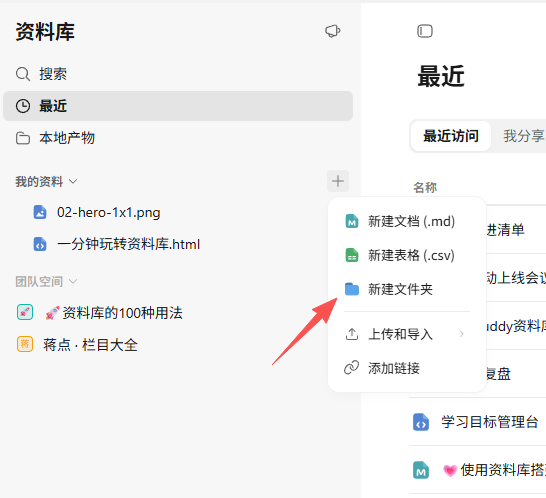The width and height of the screenshot is (546, 498).
Task: Click the plus button in 我的资料
Action: pos(338,181)
